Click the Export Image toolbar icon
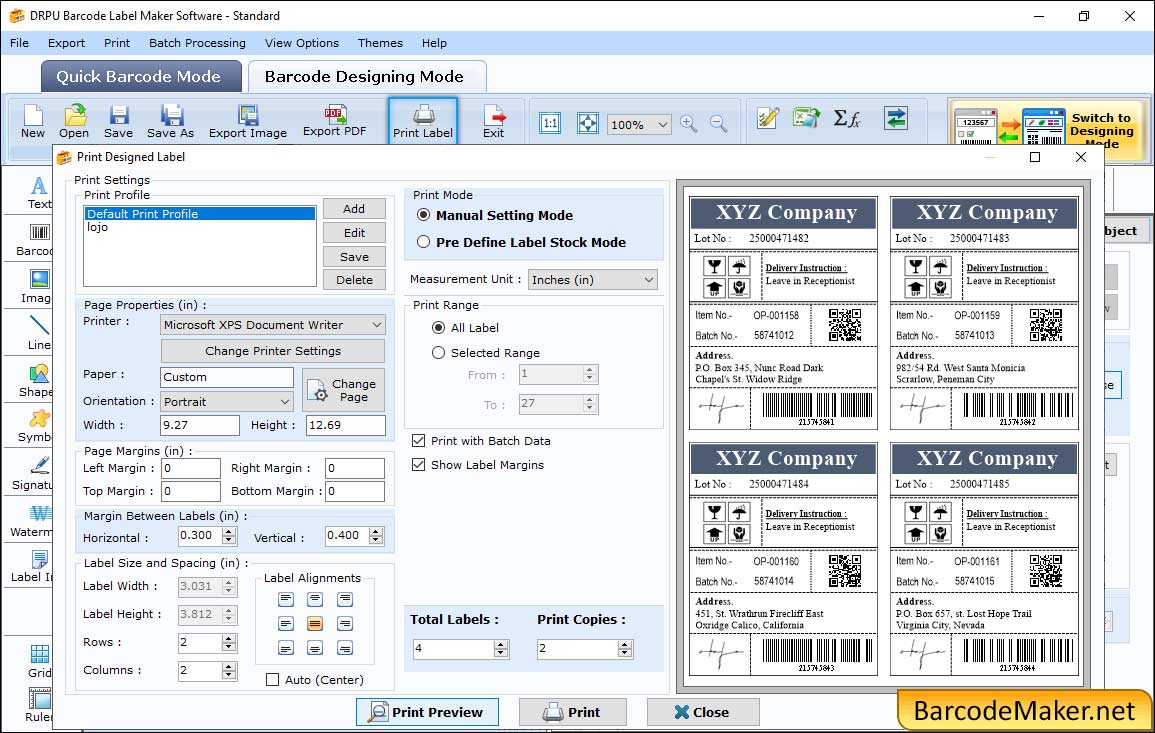Screen dimensions: 1155x733 point(248,122)
